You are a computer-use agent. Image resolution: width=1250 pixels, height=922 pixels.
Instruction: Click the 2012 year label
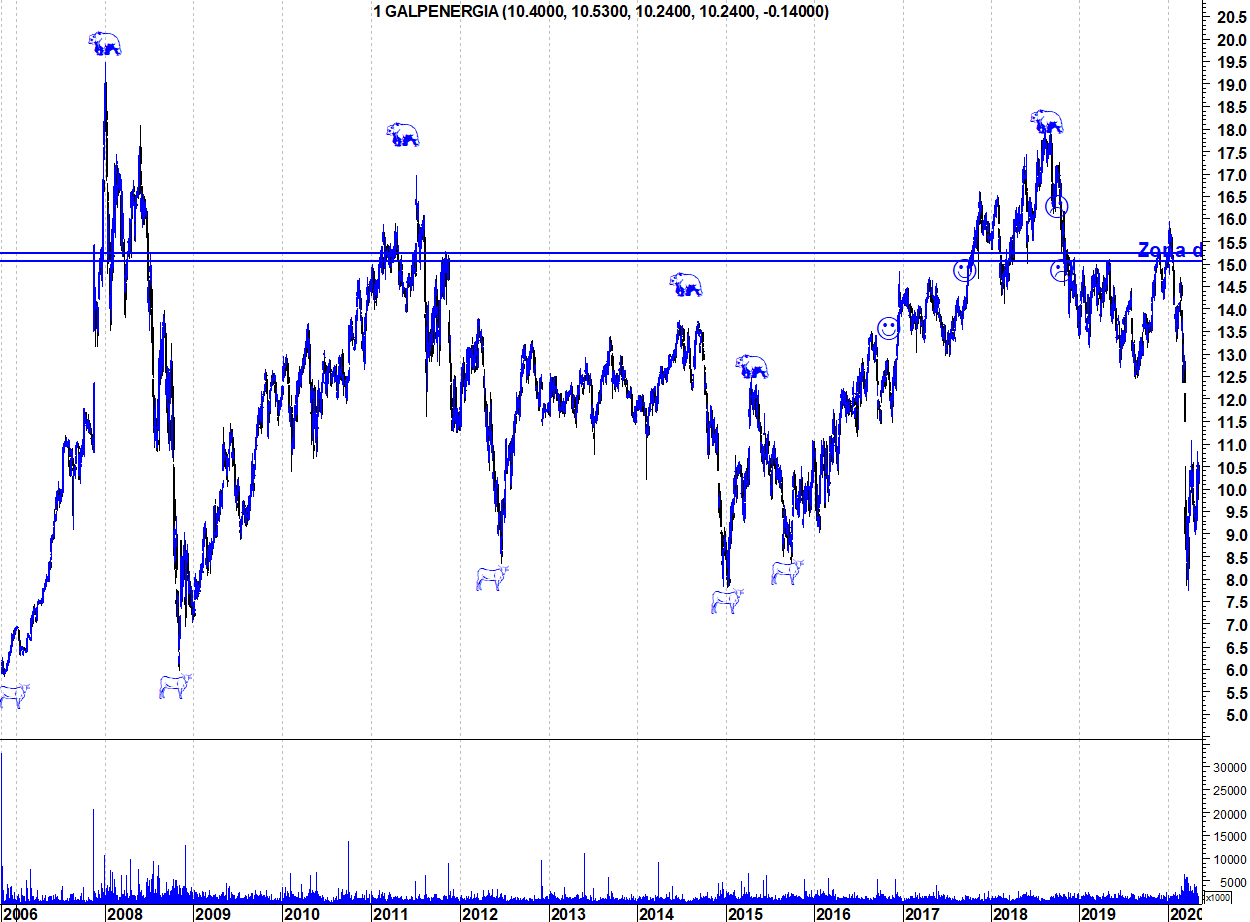pyautogui.click(x=478, y=913)
